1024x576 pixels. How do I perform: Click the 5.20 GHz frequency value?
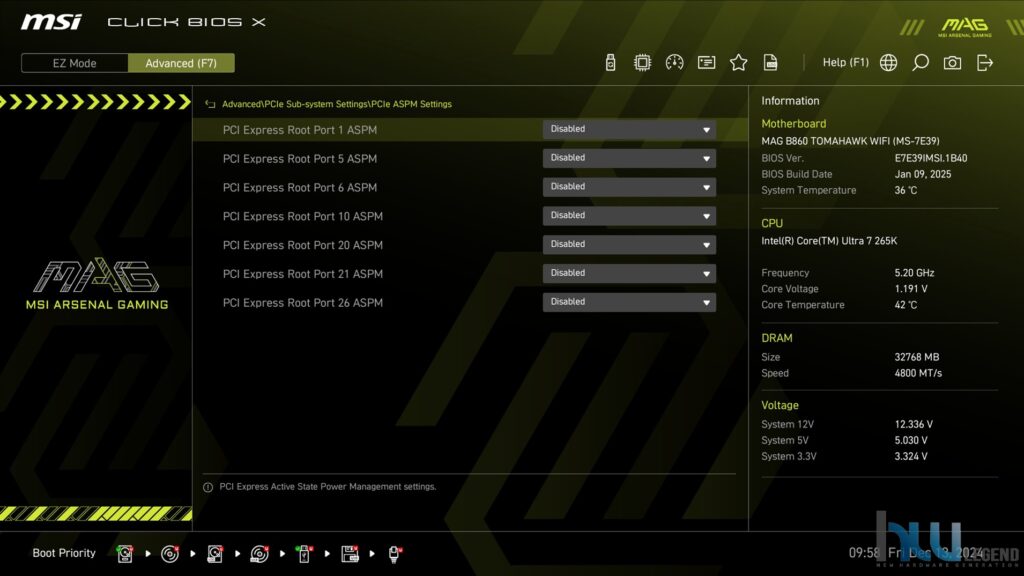click(x=914, y=273)
